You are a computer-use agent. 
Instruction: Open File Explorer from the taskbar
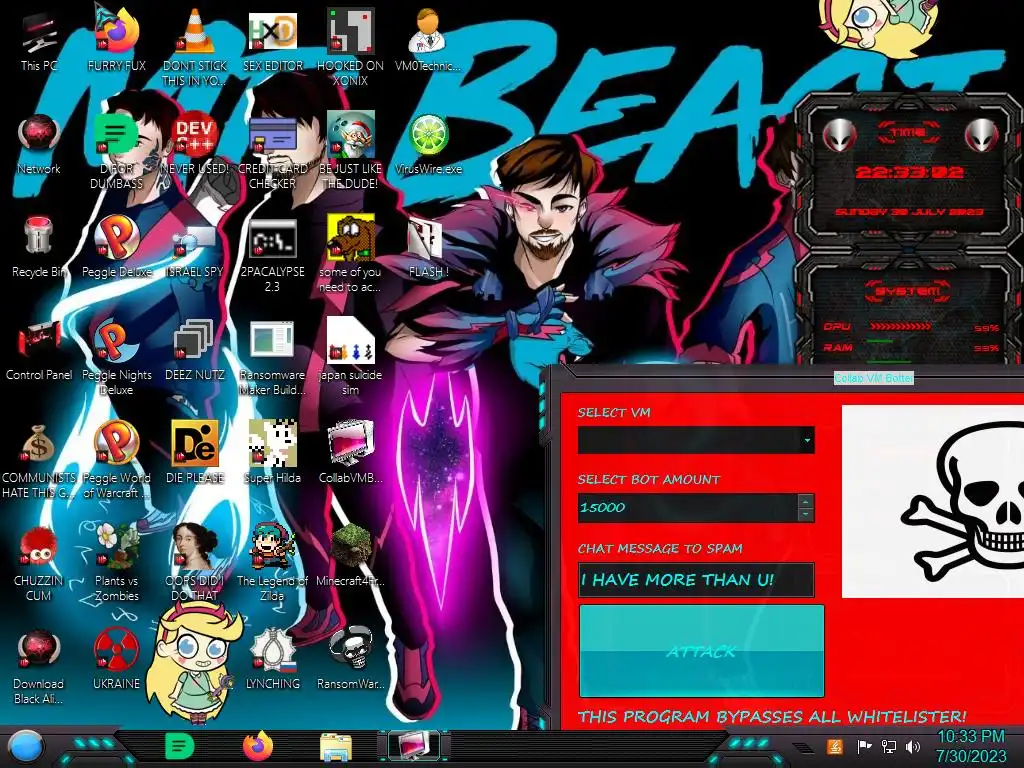click(336, 747)
